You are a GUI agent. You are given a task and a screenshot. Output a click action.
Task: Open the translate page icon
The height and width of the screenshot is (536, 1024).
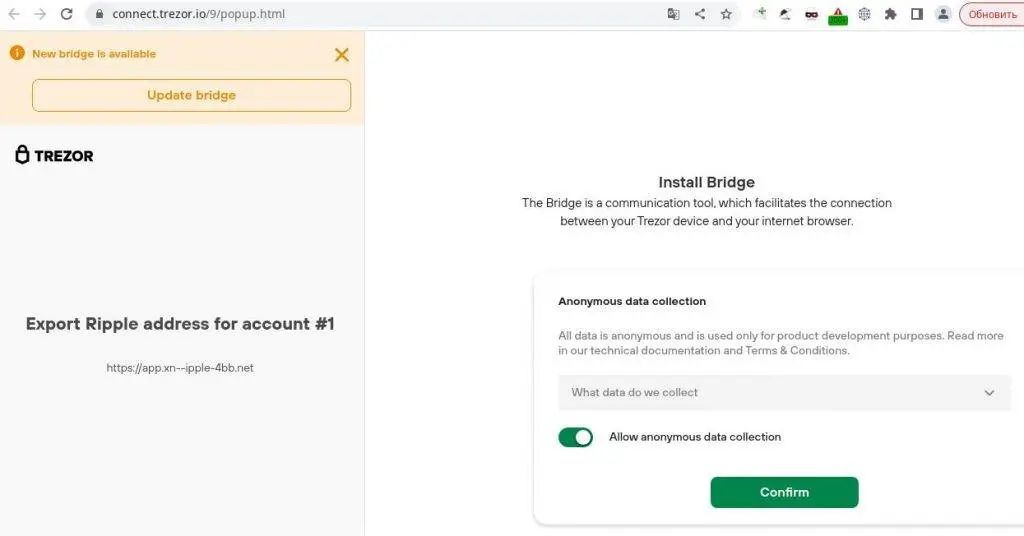point(673,14)
